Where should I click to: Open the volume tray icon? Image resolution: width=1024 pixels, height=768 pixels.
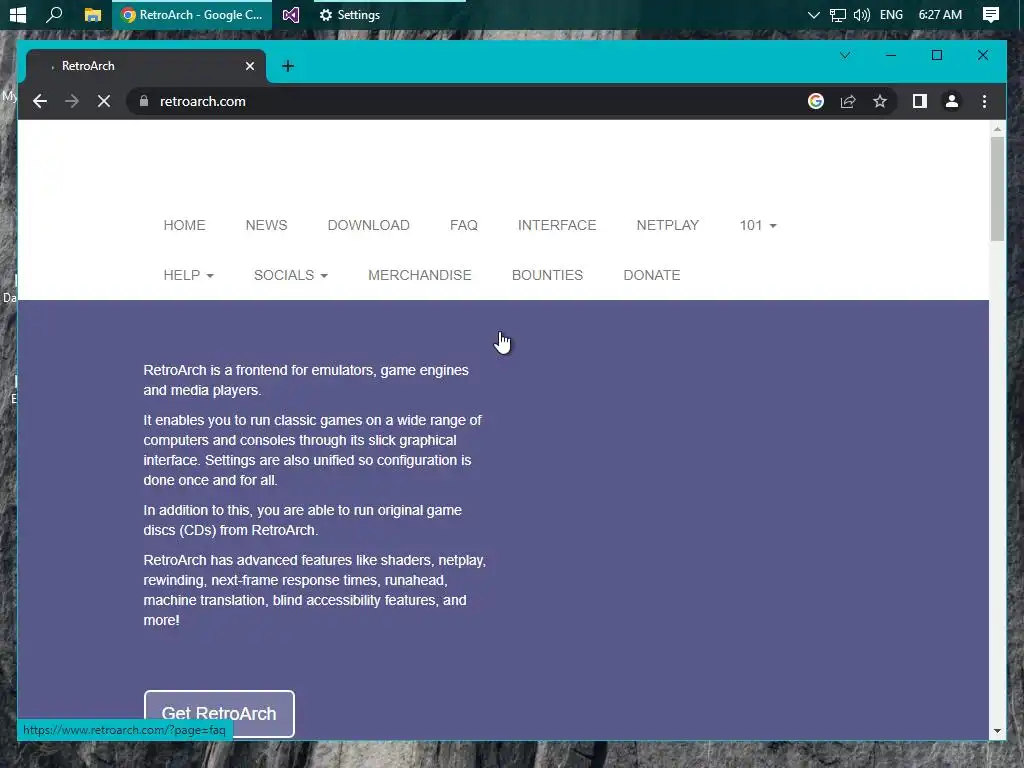tap(861, 14)
